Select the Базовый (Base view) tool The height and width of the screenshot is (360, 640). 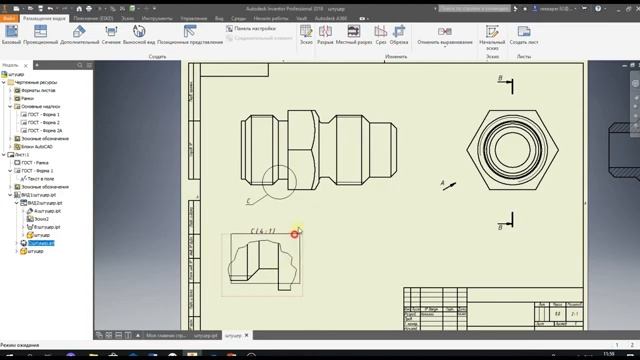coord(11,34)
